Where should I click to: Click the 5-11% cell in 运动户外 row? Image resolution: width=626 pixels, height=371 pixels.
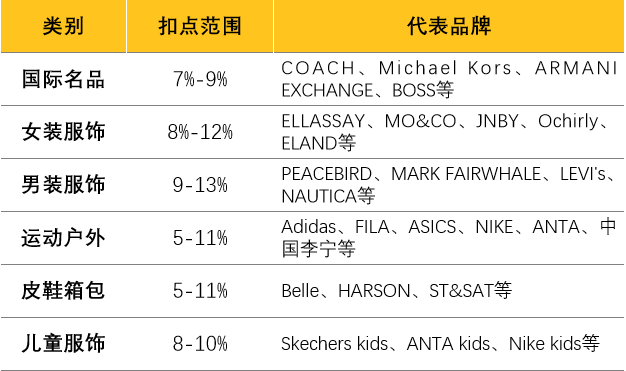200,238
